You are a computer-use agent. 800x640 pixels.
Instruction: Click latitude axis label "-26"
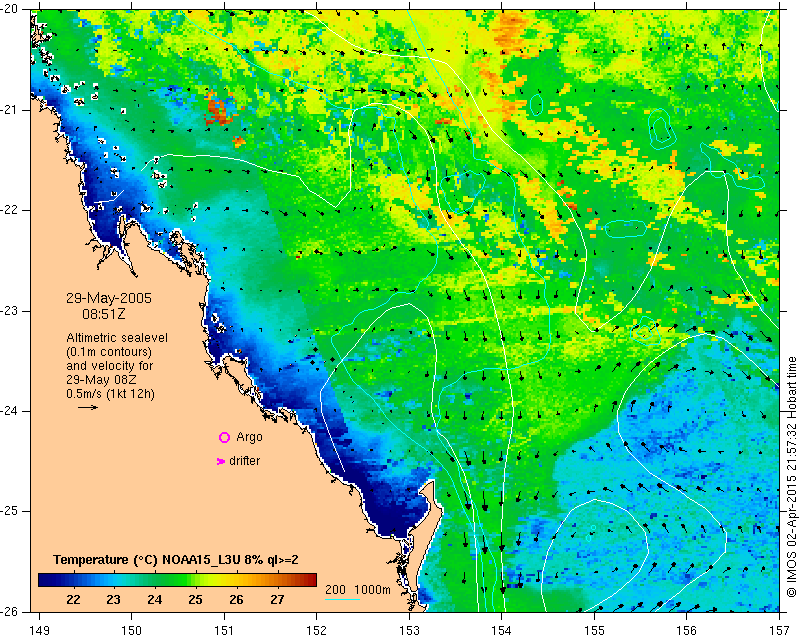tap(9, 611)
